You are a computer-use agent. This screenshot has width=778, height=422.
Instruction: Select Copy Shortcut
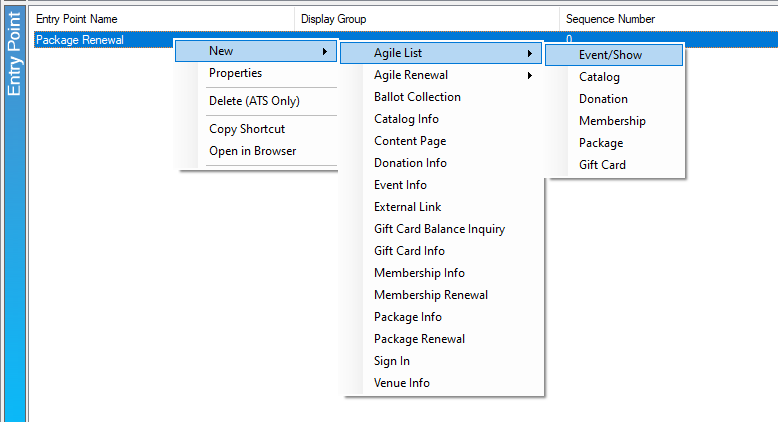[x=256, y=129]
